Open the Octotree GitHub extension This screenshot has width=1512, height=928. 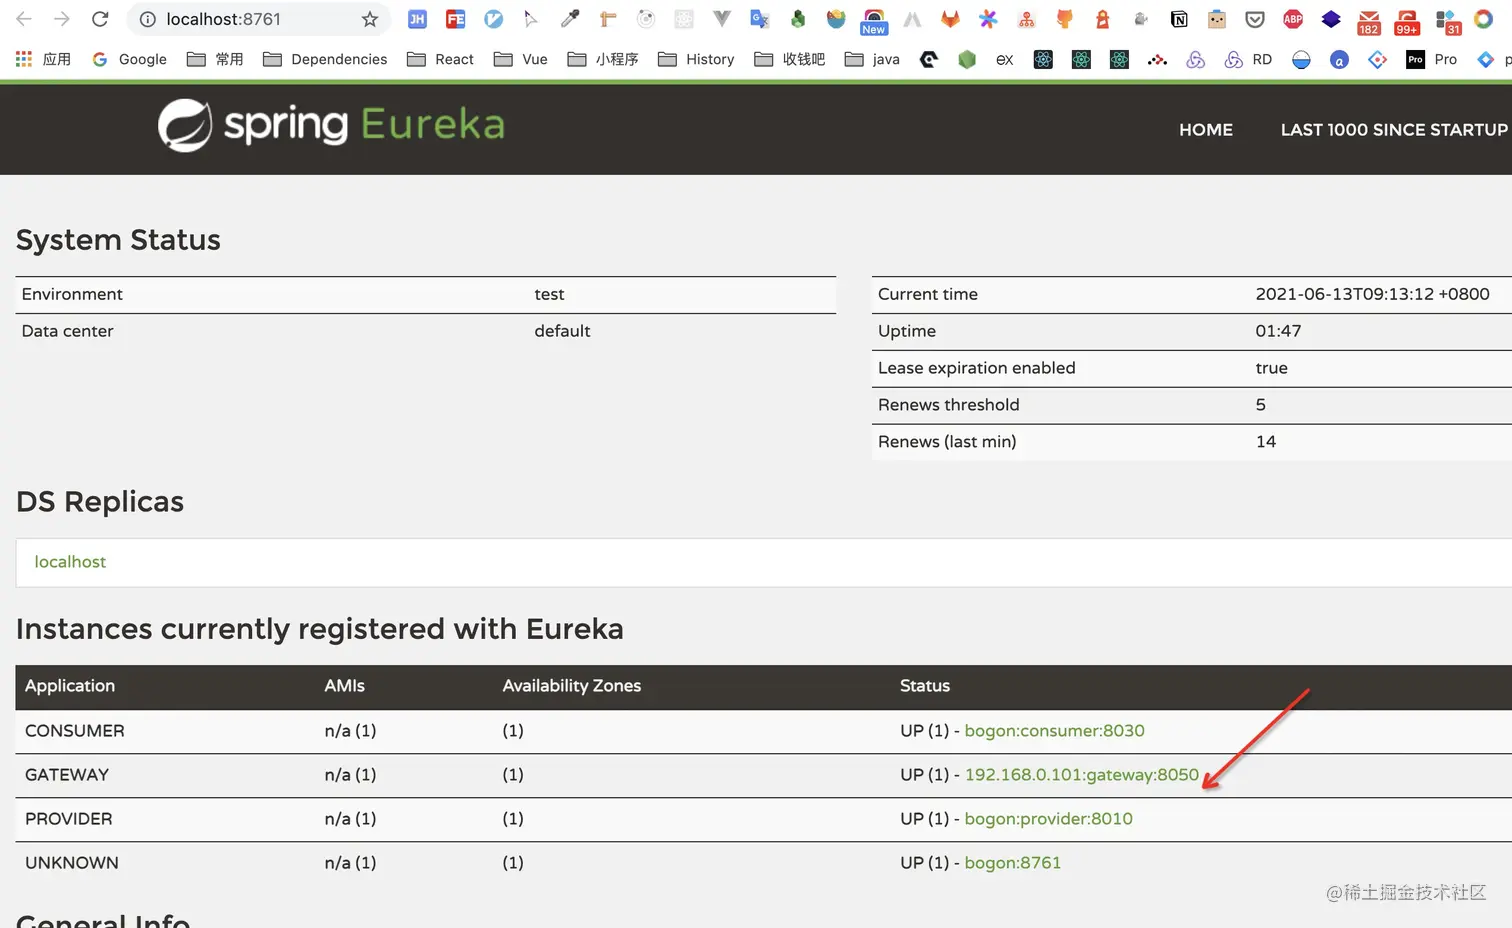point(1064,19)
